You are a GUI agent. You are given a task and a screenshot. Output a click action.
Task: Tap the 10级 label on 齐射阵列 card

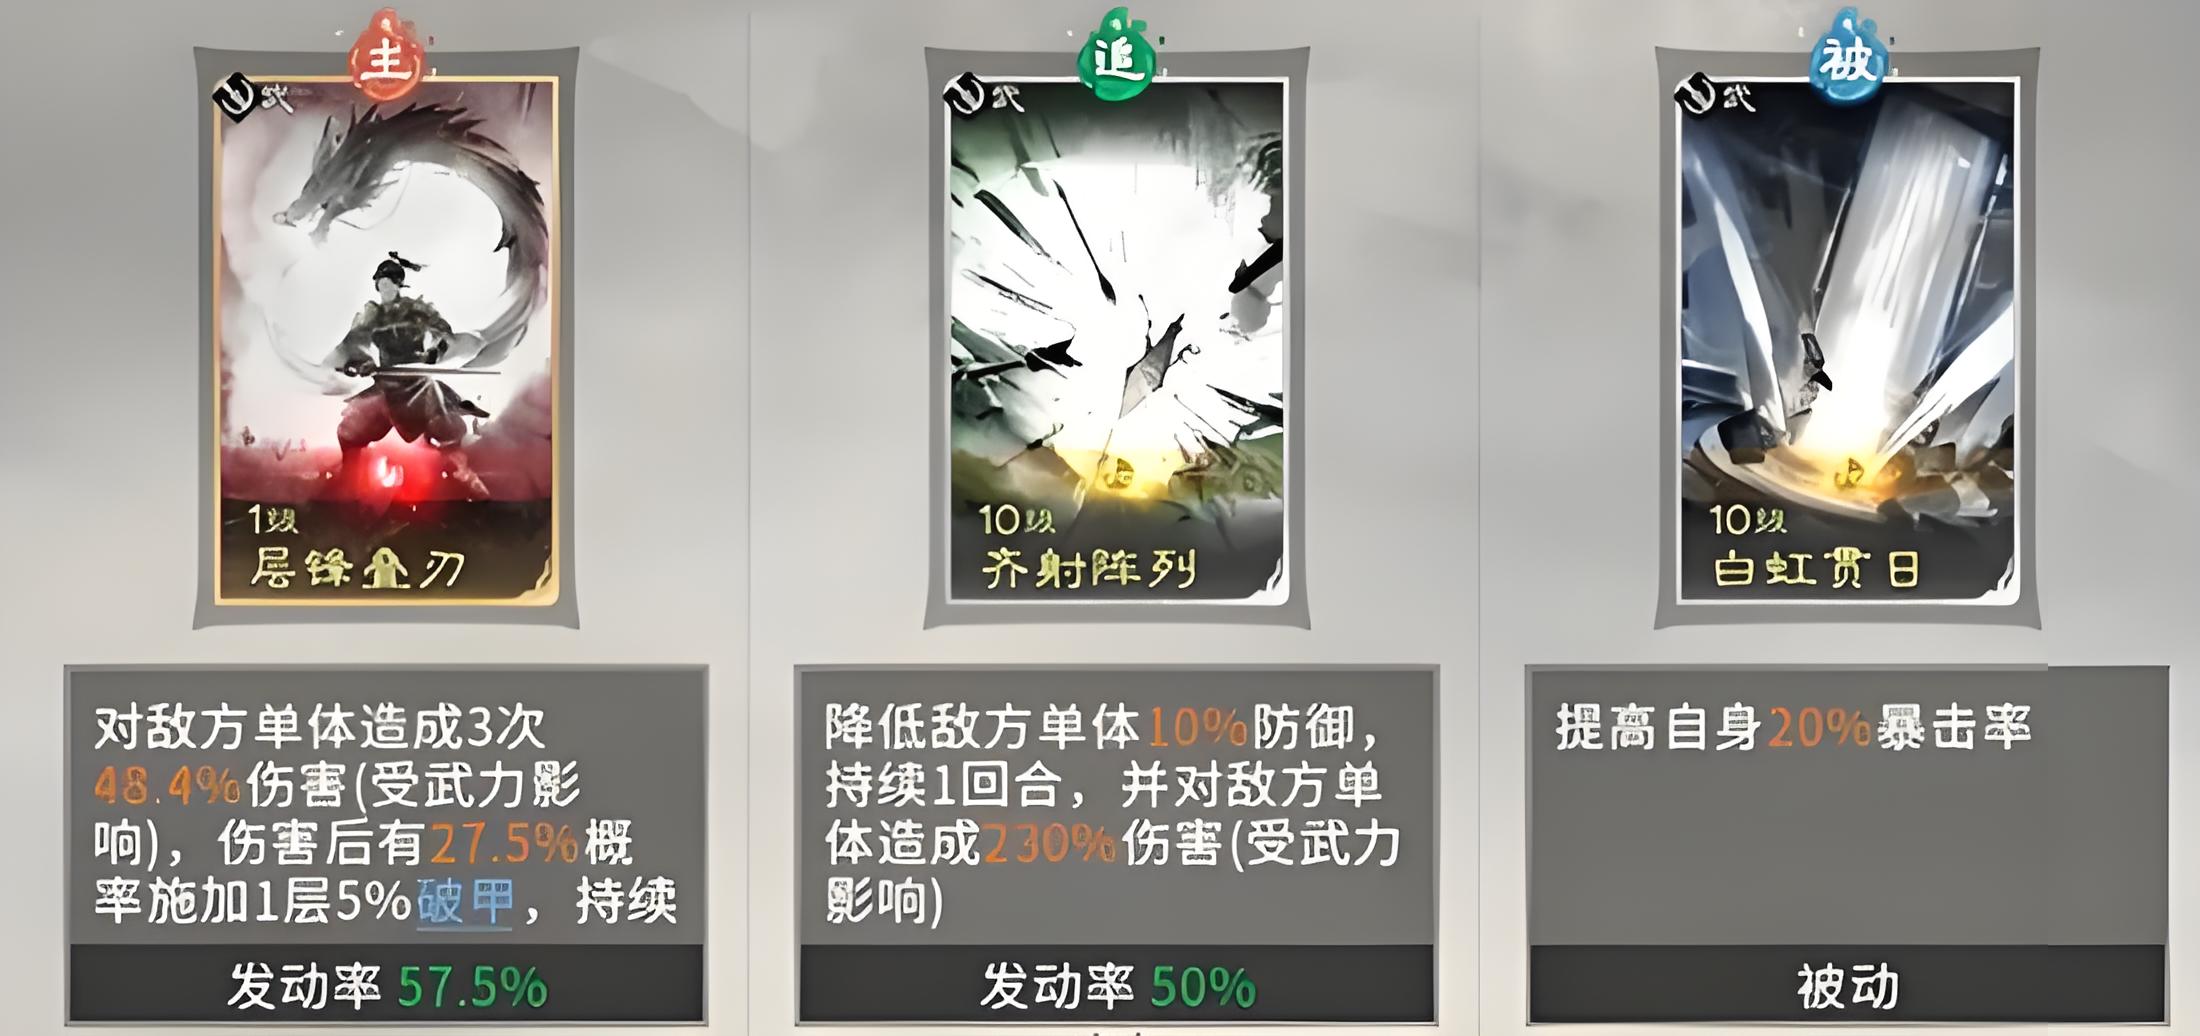click(1017, 519)
